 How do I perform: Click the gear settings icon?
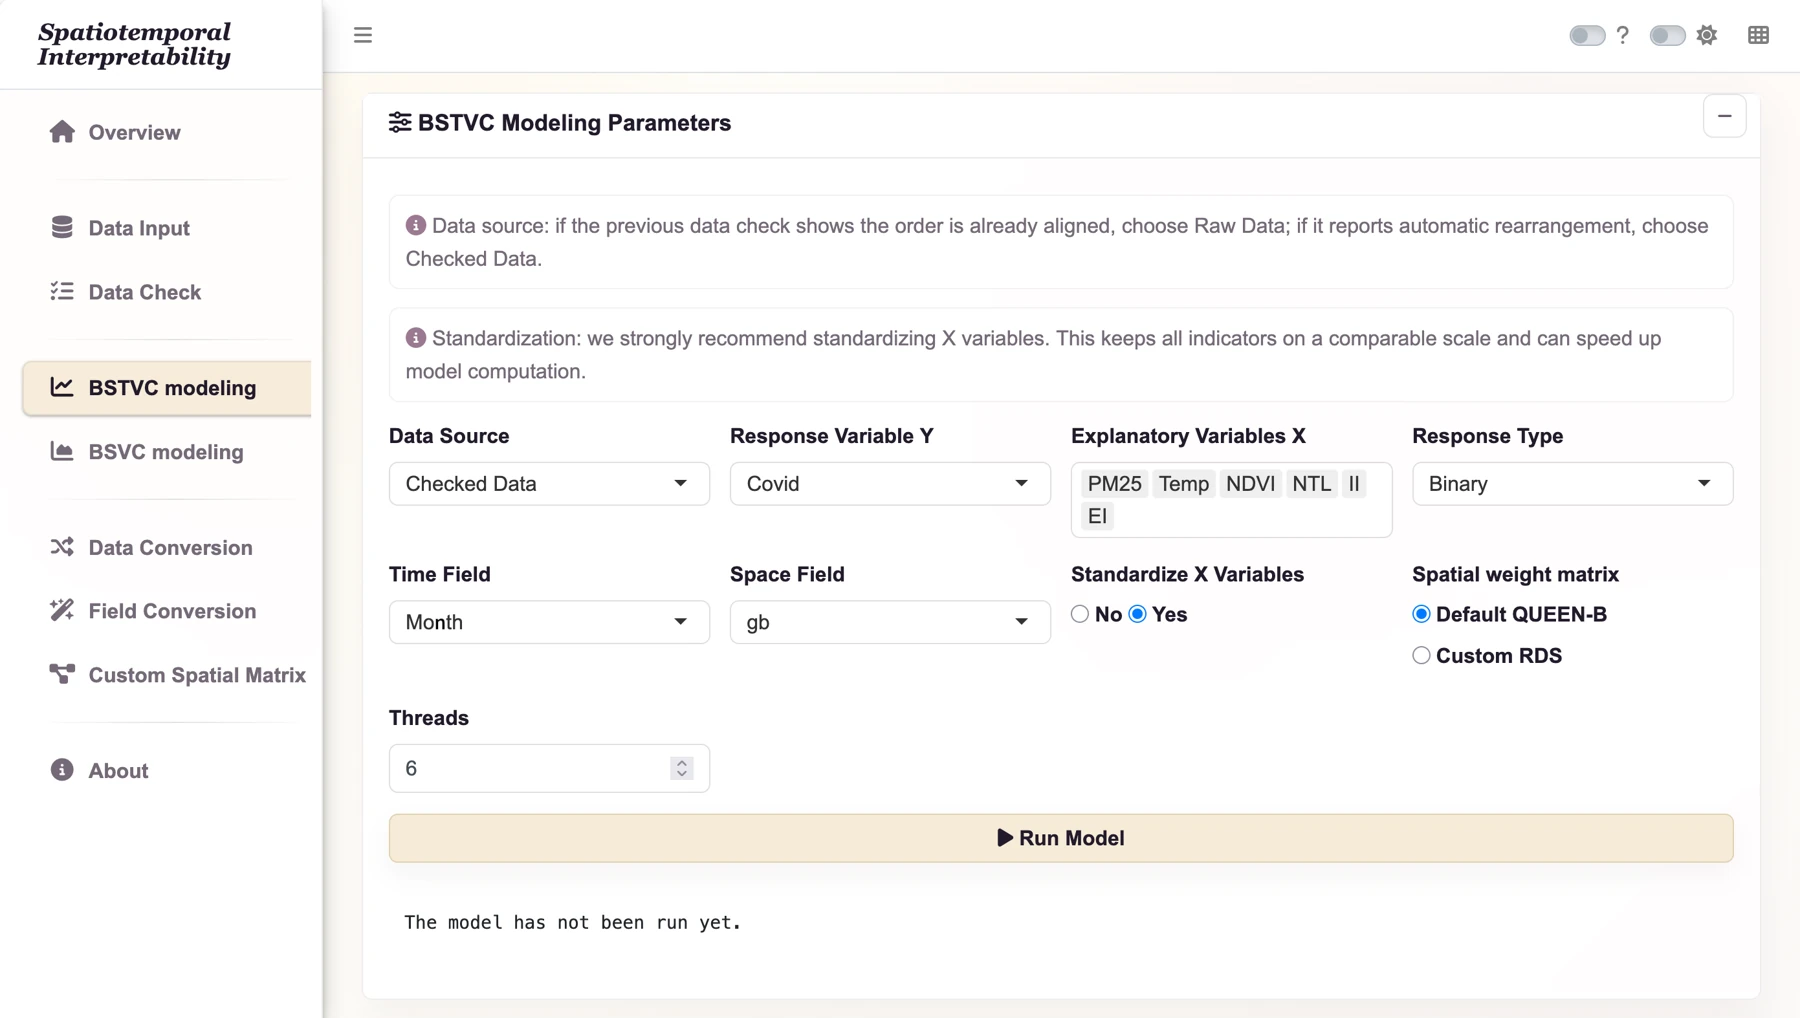coord(1707,36)
